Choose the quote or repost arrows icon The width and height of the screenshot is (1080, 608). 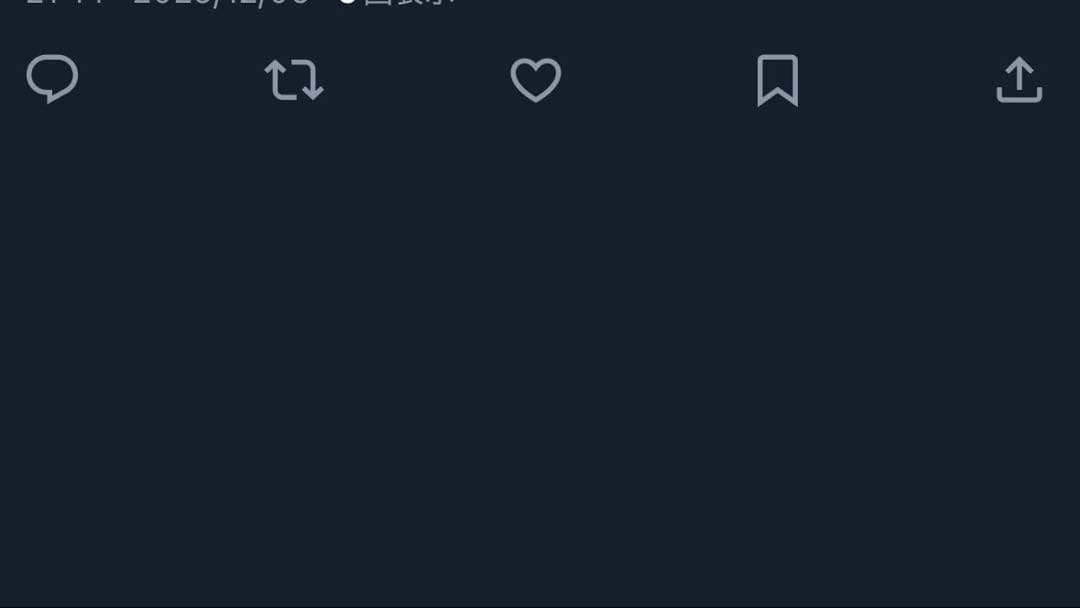[x=294, y=80]
